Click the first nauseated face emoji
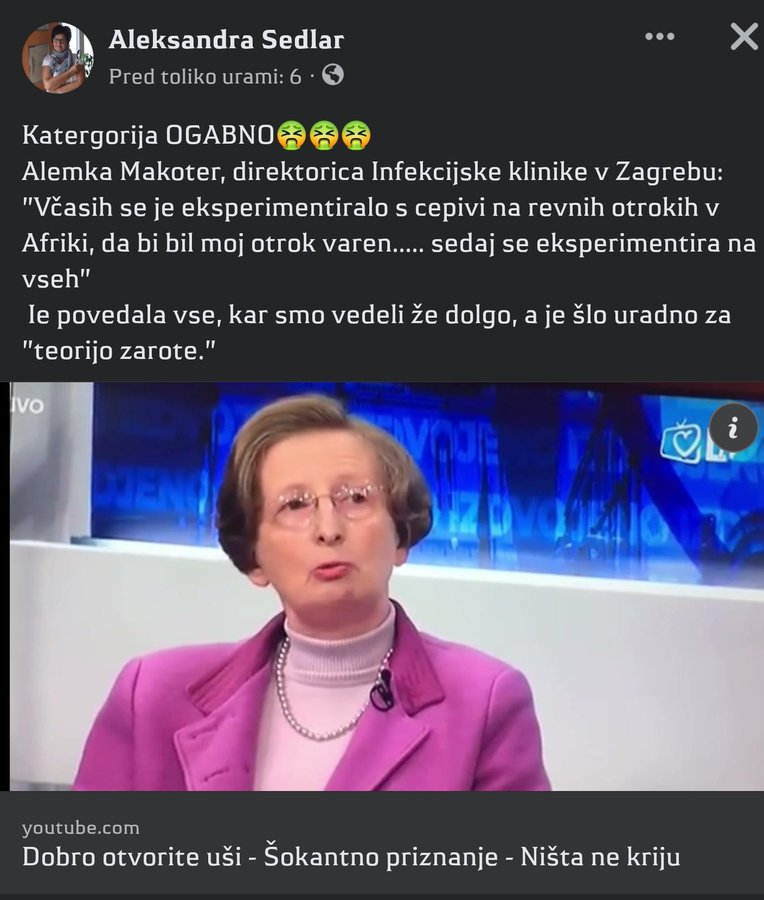This screenshot has width=764, height=900. [x=291, y=135]
